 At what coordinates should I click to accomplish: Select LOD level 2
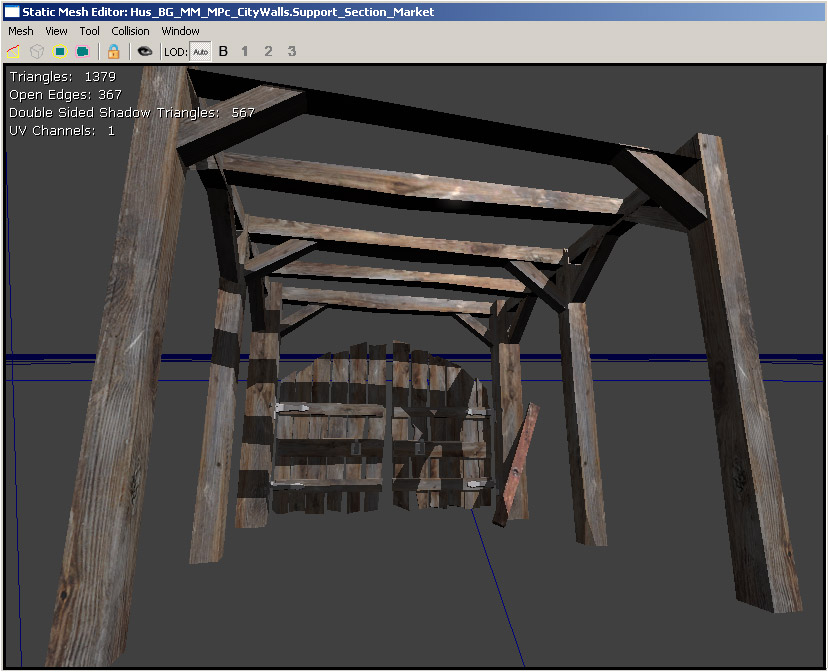pos(268,51)
